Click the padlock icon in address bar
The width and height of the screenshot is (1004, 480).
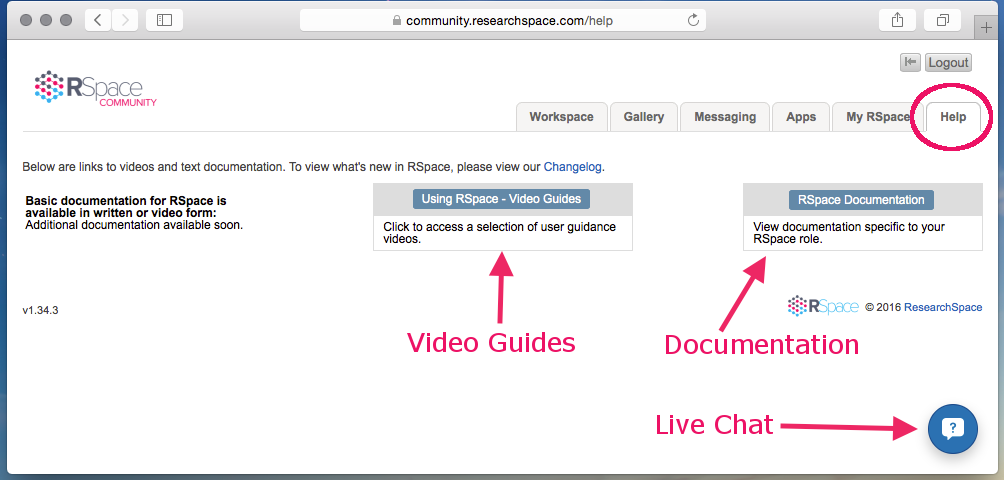click(x=397, y=20)
